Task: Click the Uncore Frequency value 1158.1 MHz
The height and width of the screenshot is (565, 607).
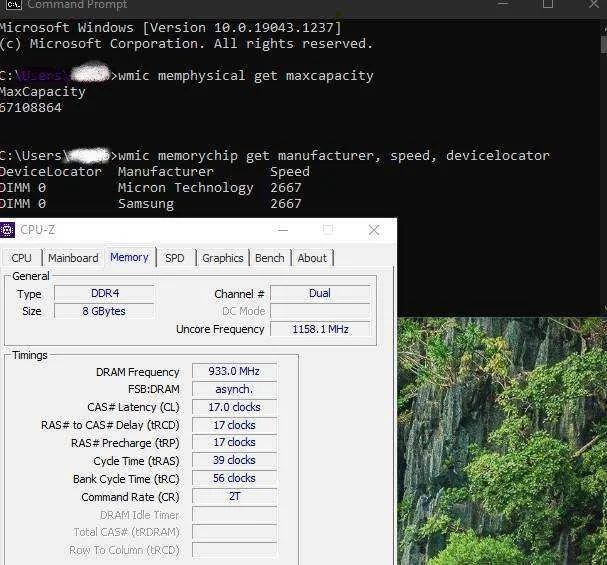Action: [x=320, y=329]
